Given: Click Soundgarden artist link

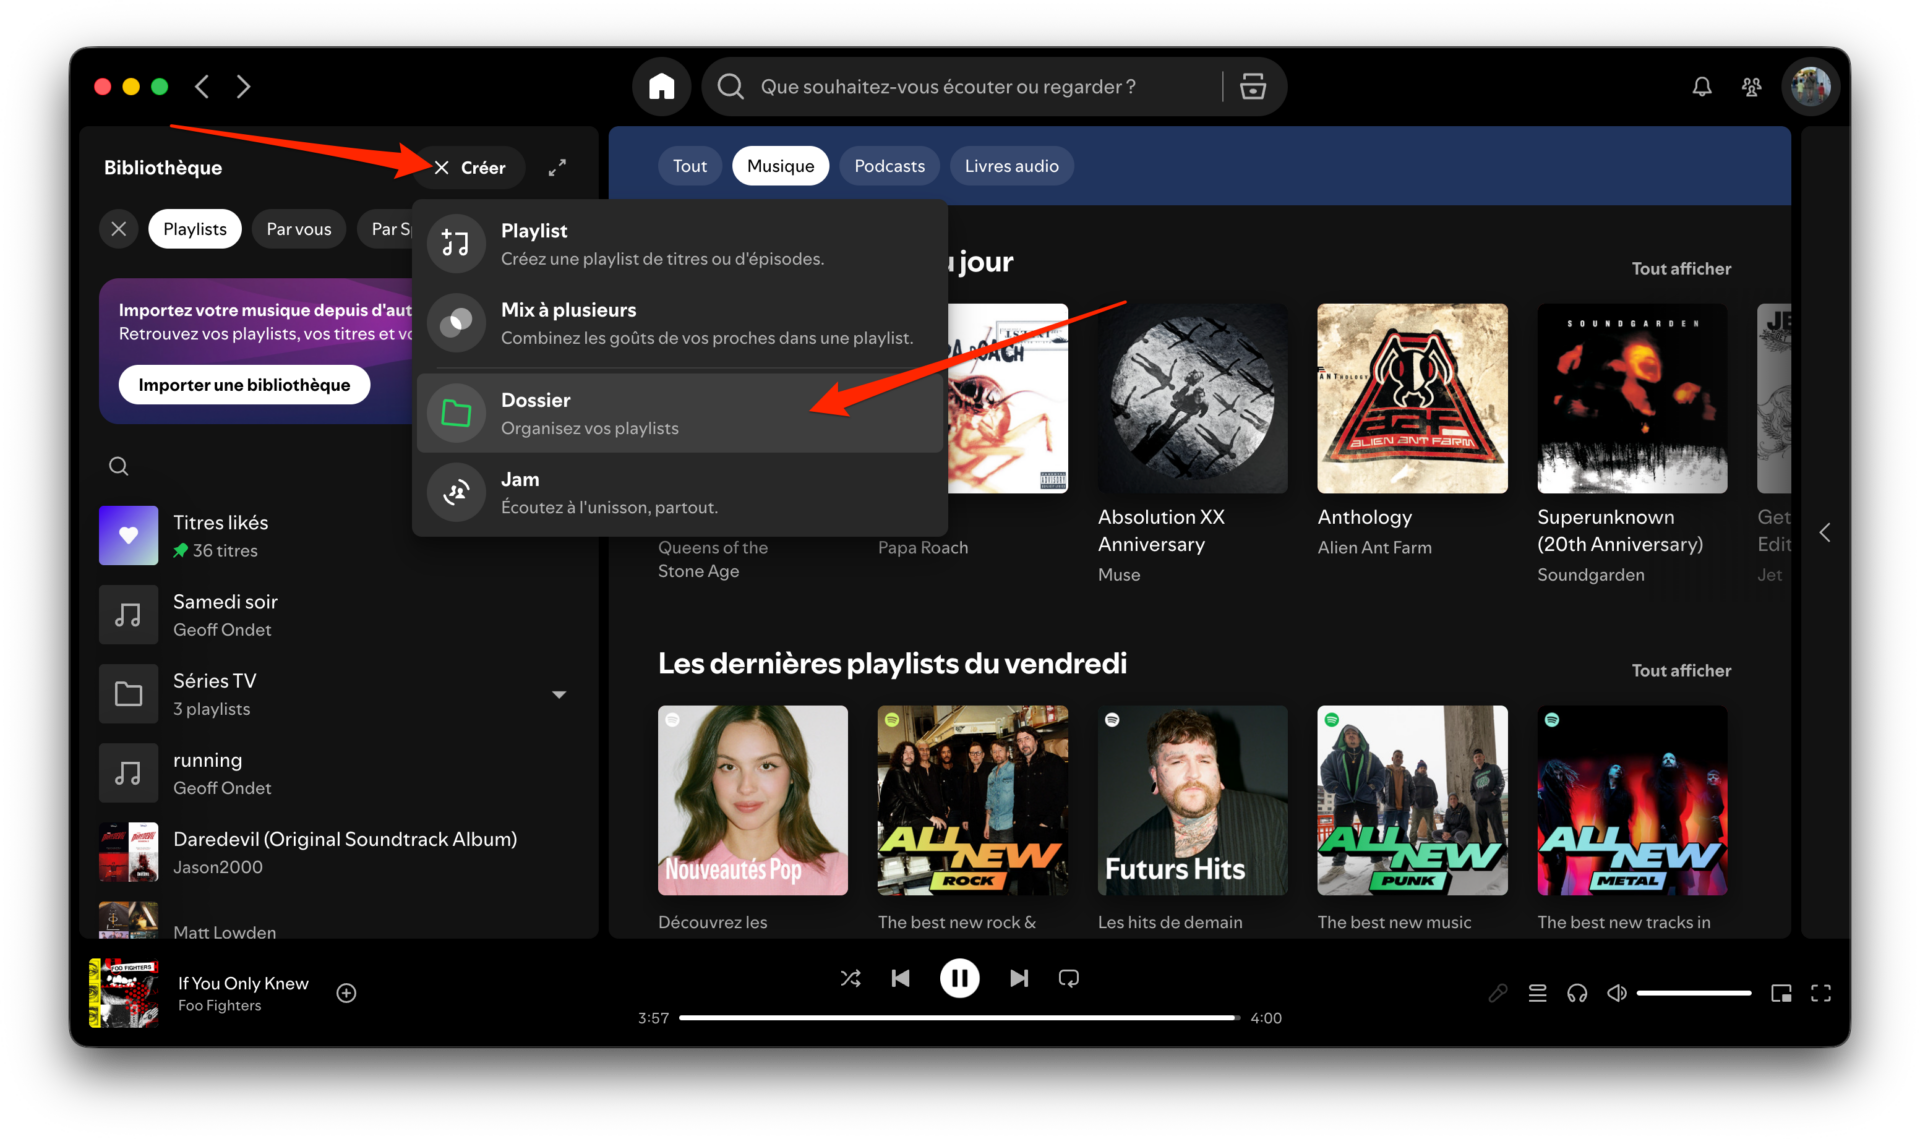Looking at the screenshot, I should (x=1590, y=574).
